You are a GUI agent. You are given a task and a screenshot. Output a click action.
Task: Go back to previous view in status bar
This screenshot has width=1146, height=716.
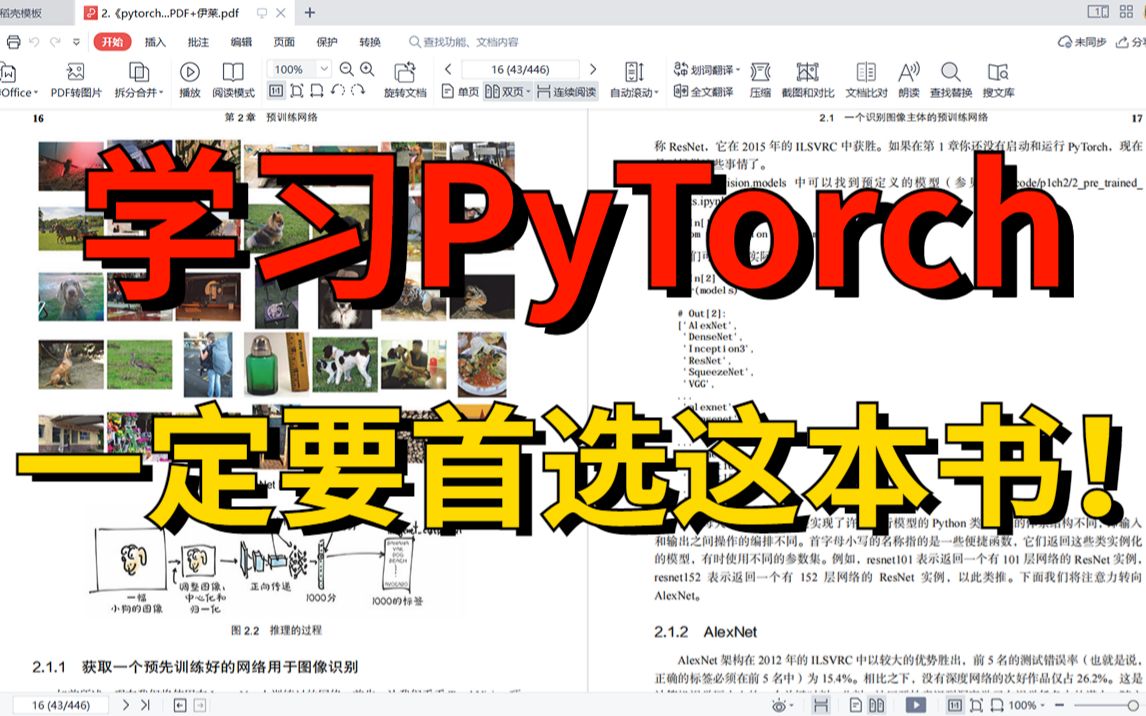(180, 705)
